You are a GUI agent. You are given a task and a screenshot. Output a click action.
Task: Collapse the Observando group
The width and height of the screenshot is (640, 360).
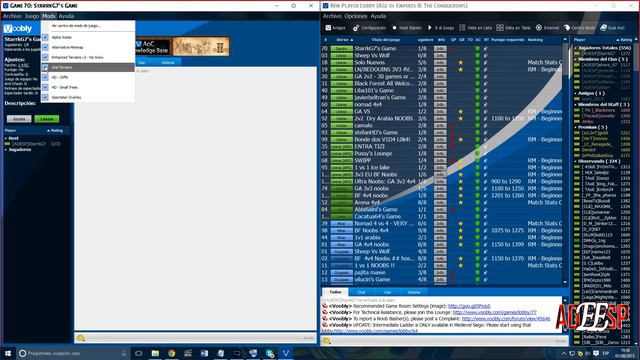pos(576,161)
